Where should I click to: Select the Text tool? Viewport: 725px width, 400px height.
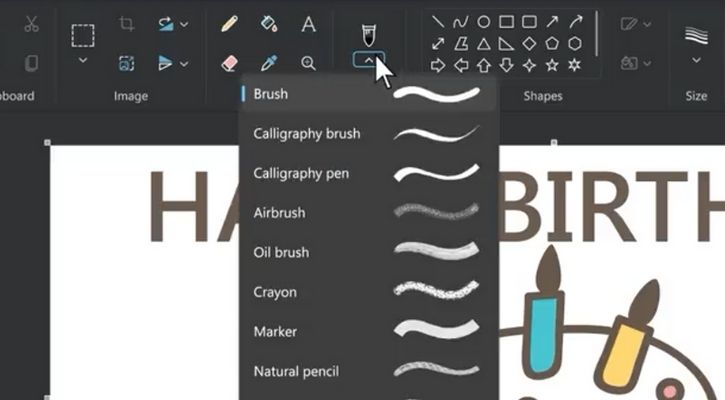pos(308,24)
